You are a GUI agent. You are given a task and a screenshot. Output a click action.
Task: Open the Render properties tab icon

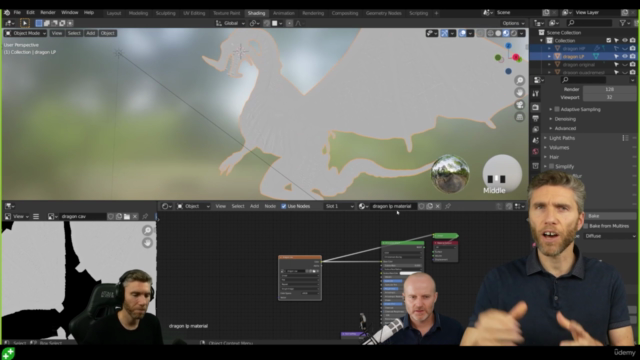click(536, 107)
